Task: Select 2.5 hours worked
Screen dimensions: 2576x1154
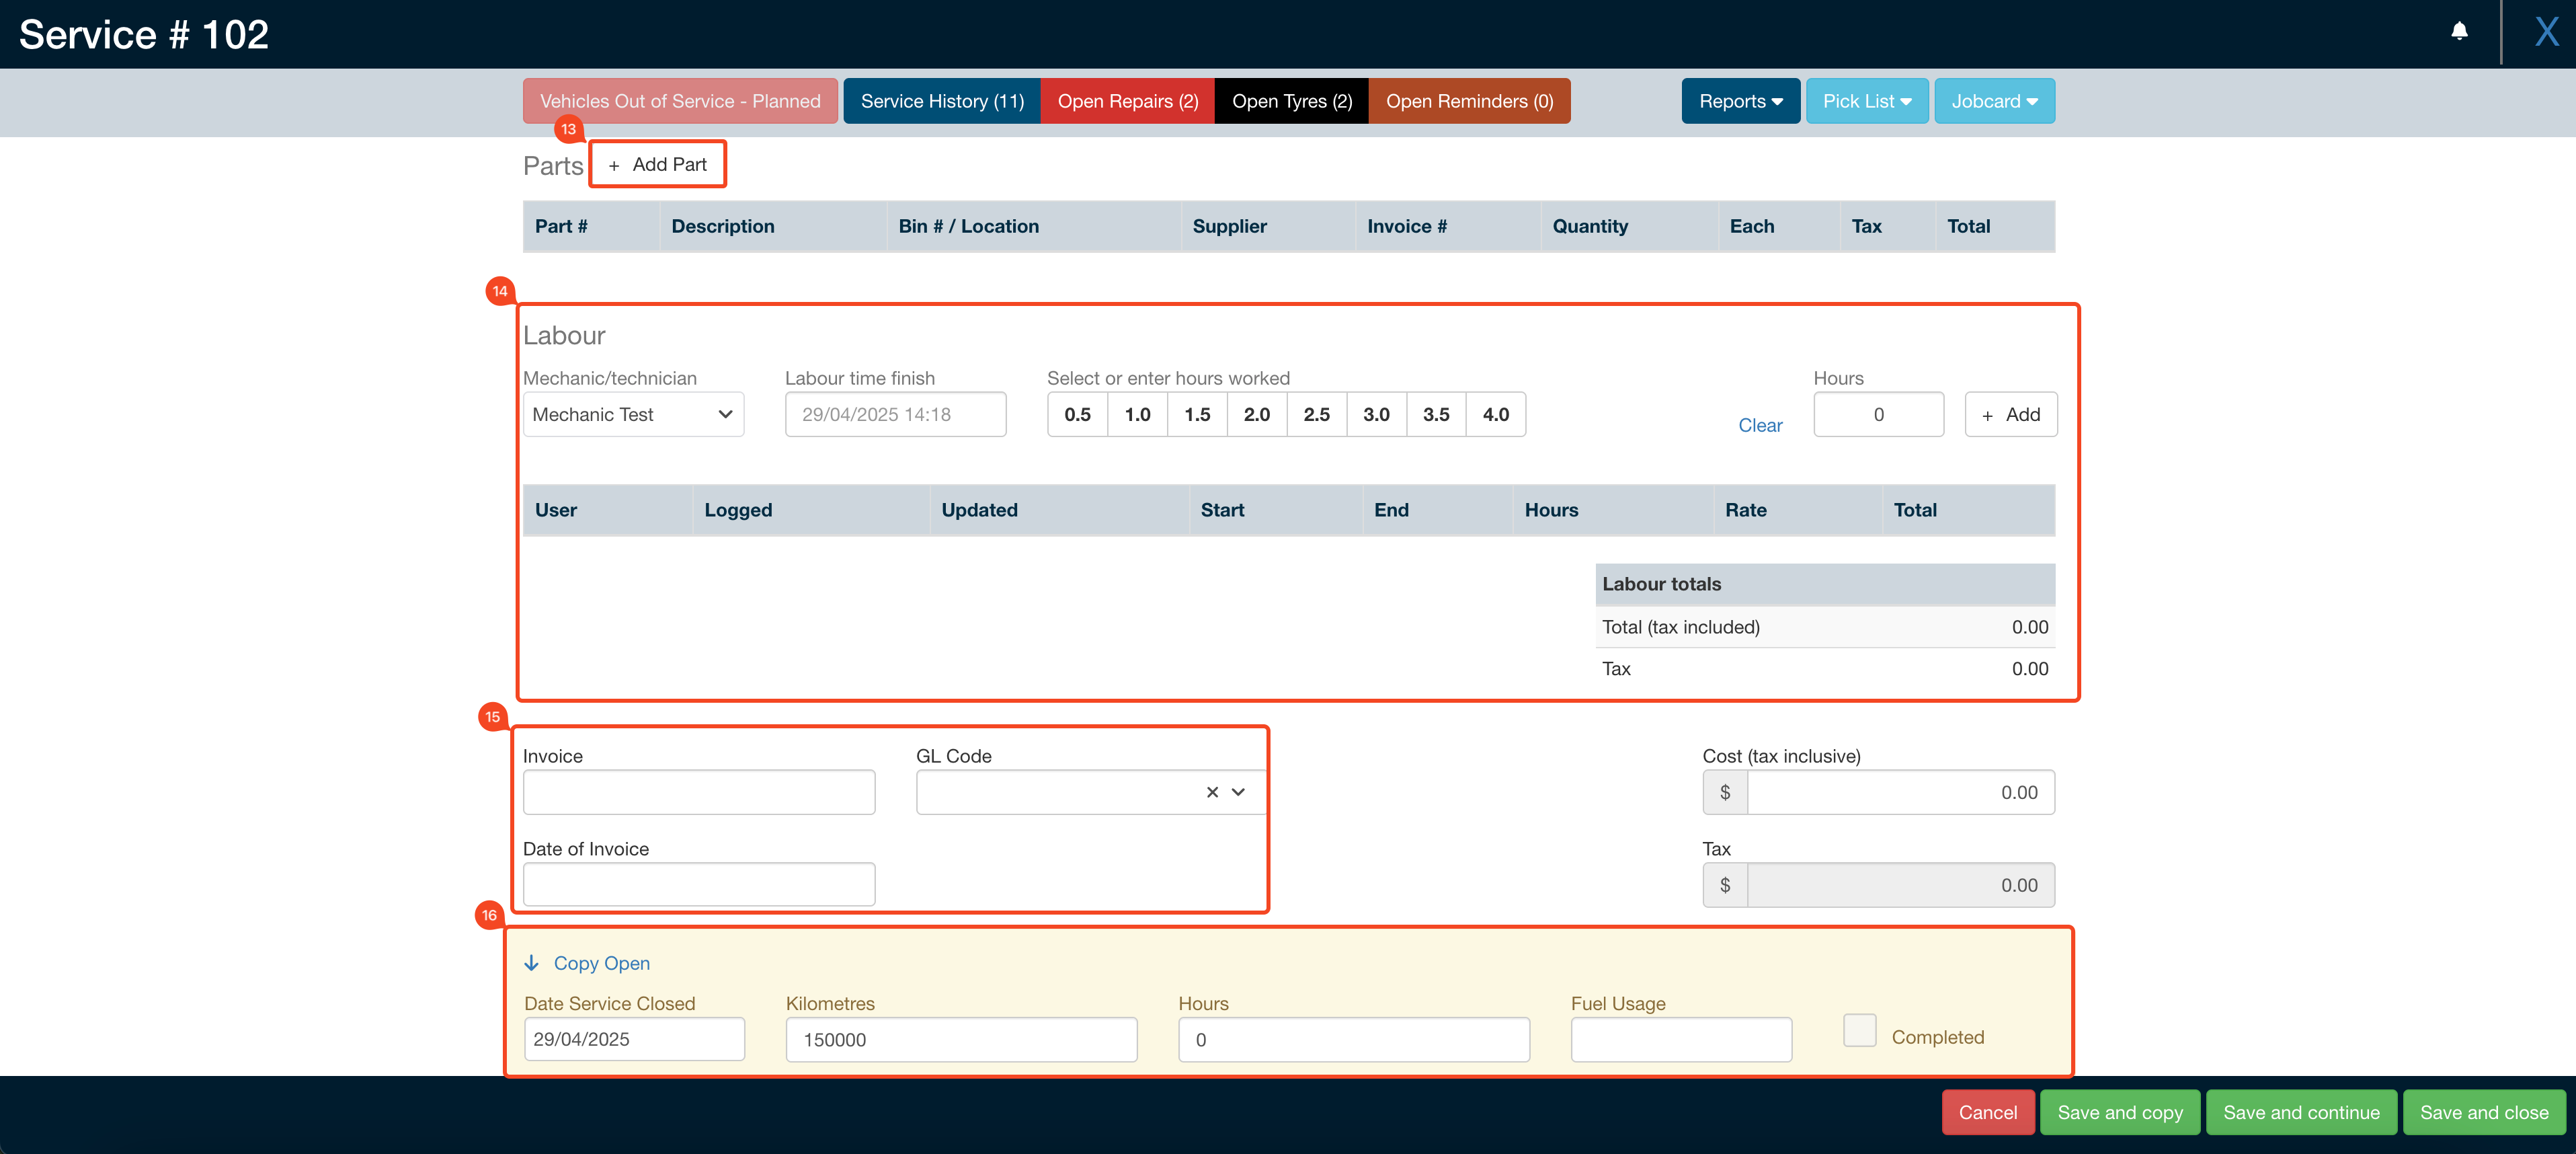Action: coord(1317,414)
